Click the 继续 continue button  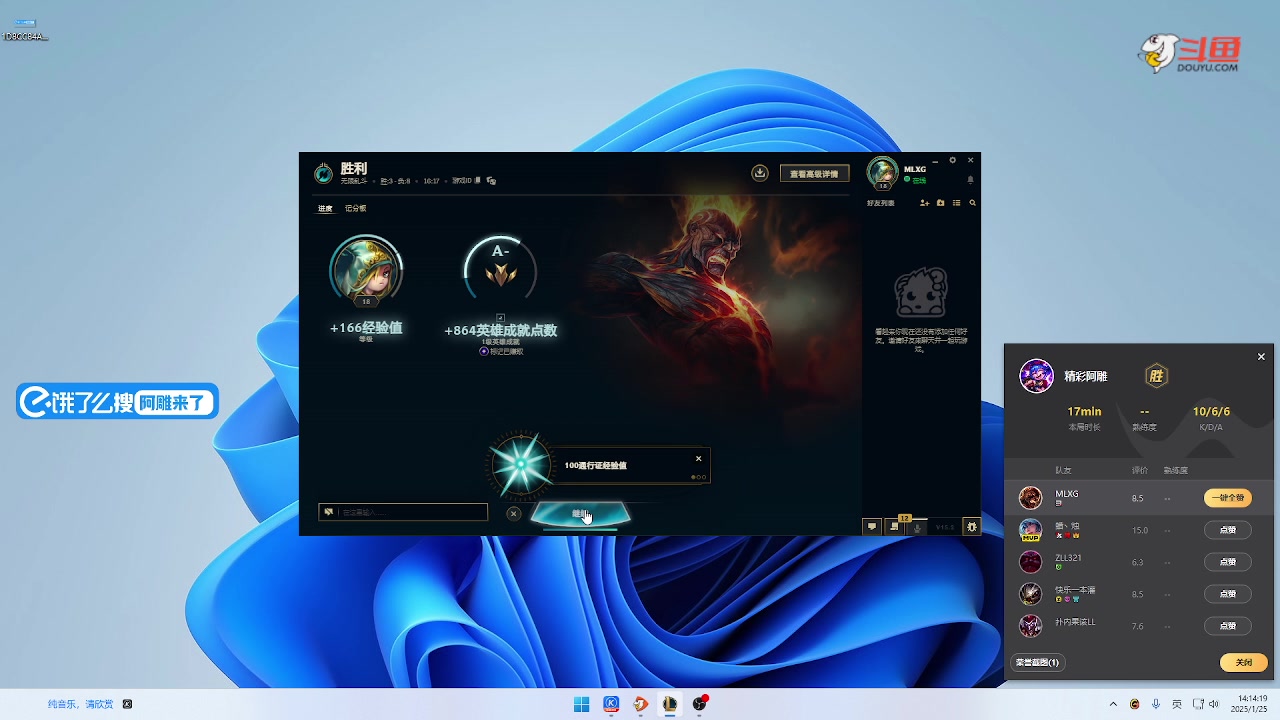[x=580, y=514]
